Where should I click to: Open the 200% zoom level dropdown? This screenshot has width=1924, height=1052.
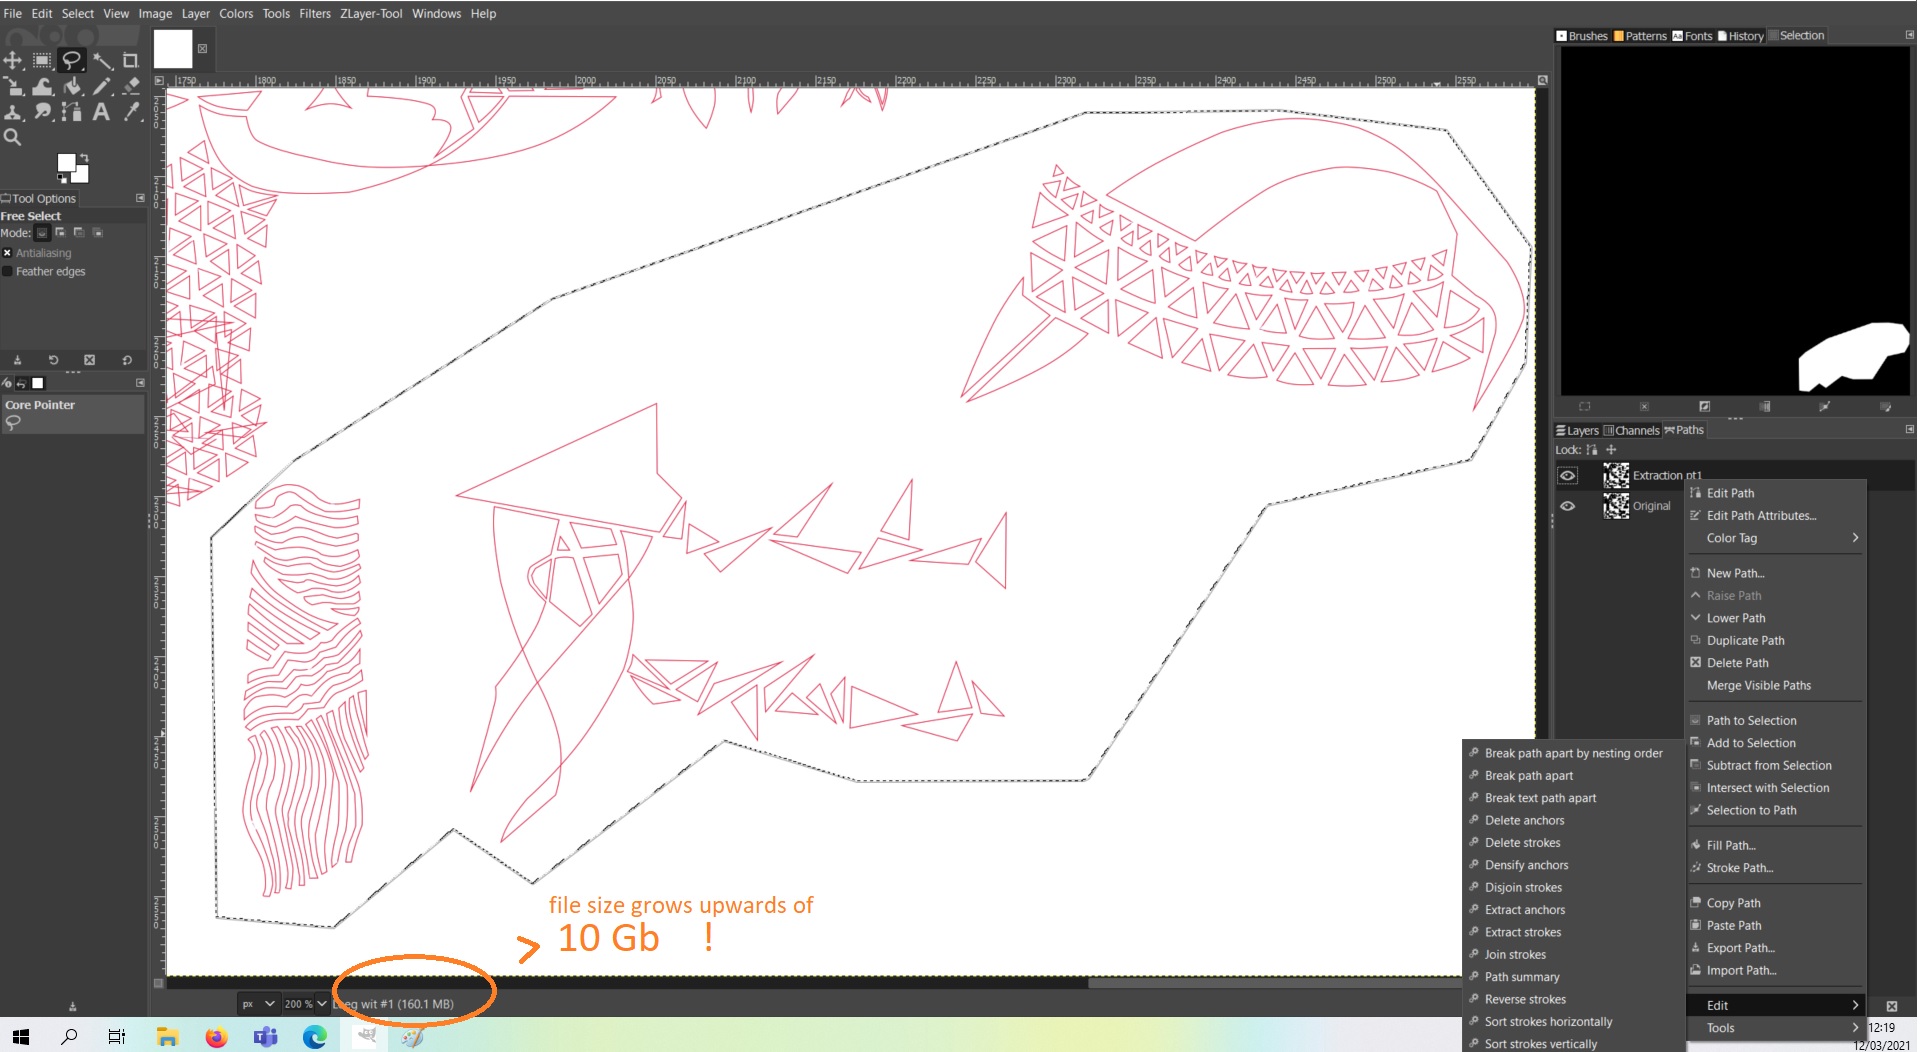(305, 1004)
